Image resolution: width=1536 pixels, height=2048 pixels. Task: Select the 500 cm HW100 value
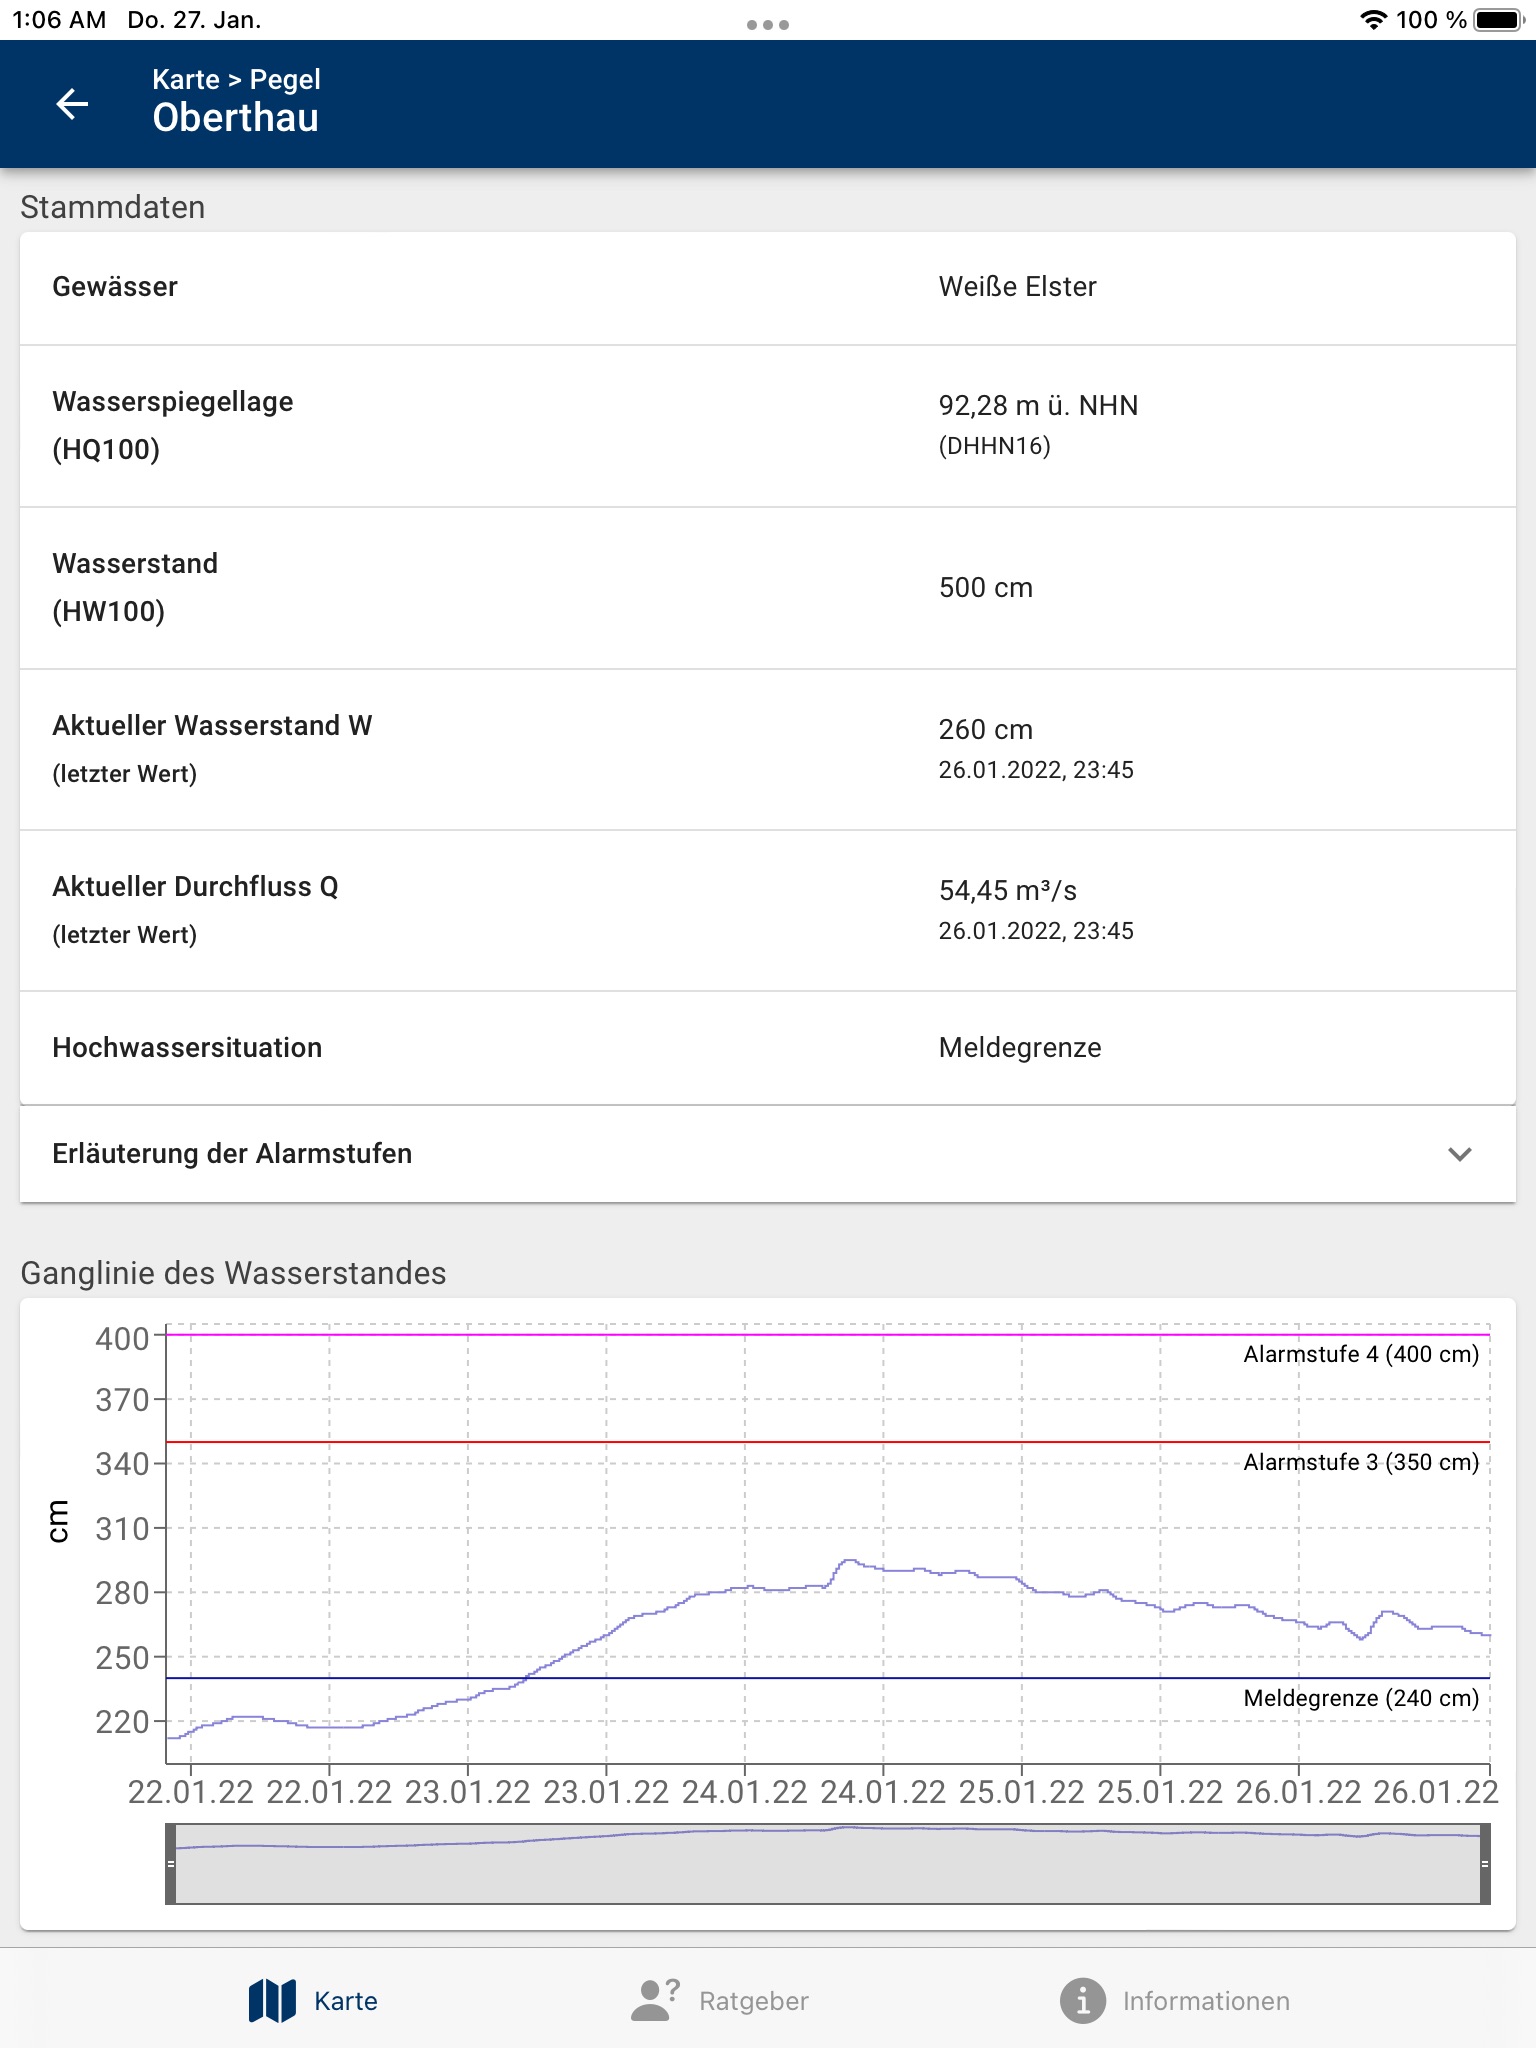[x=985, y=588]
